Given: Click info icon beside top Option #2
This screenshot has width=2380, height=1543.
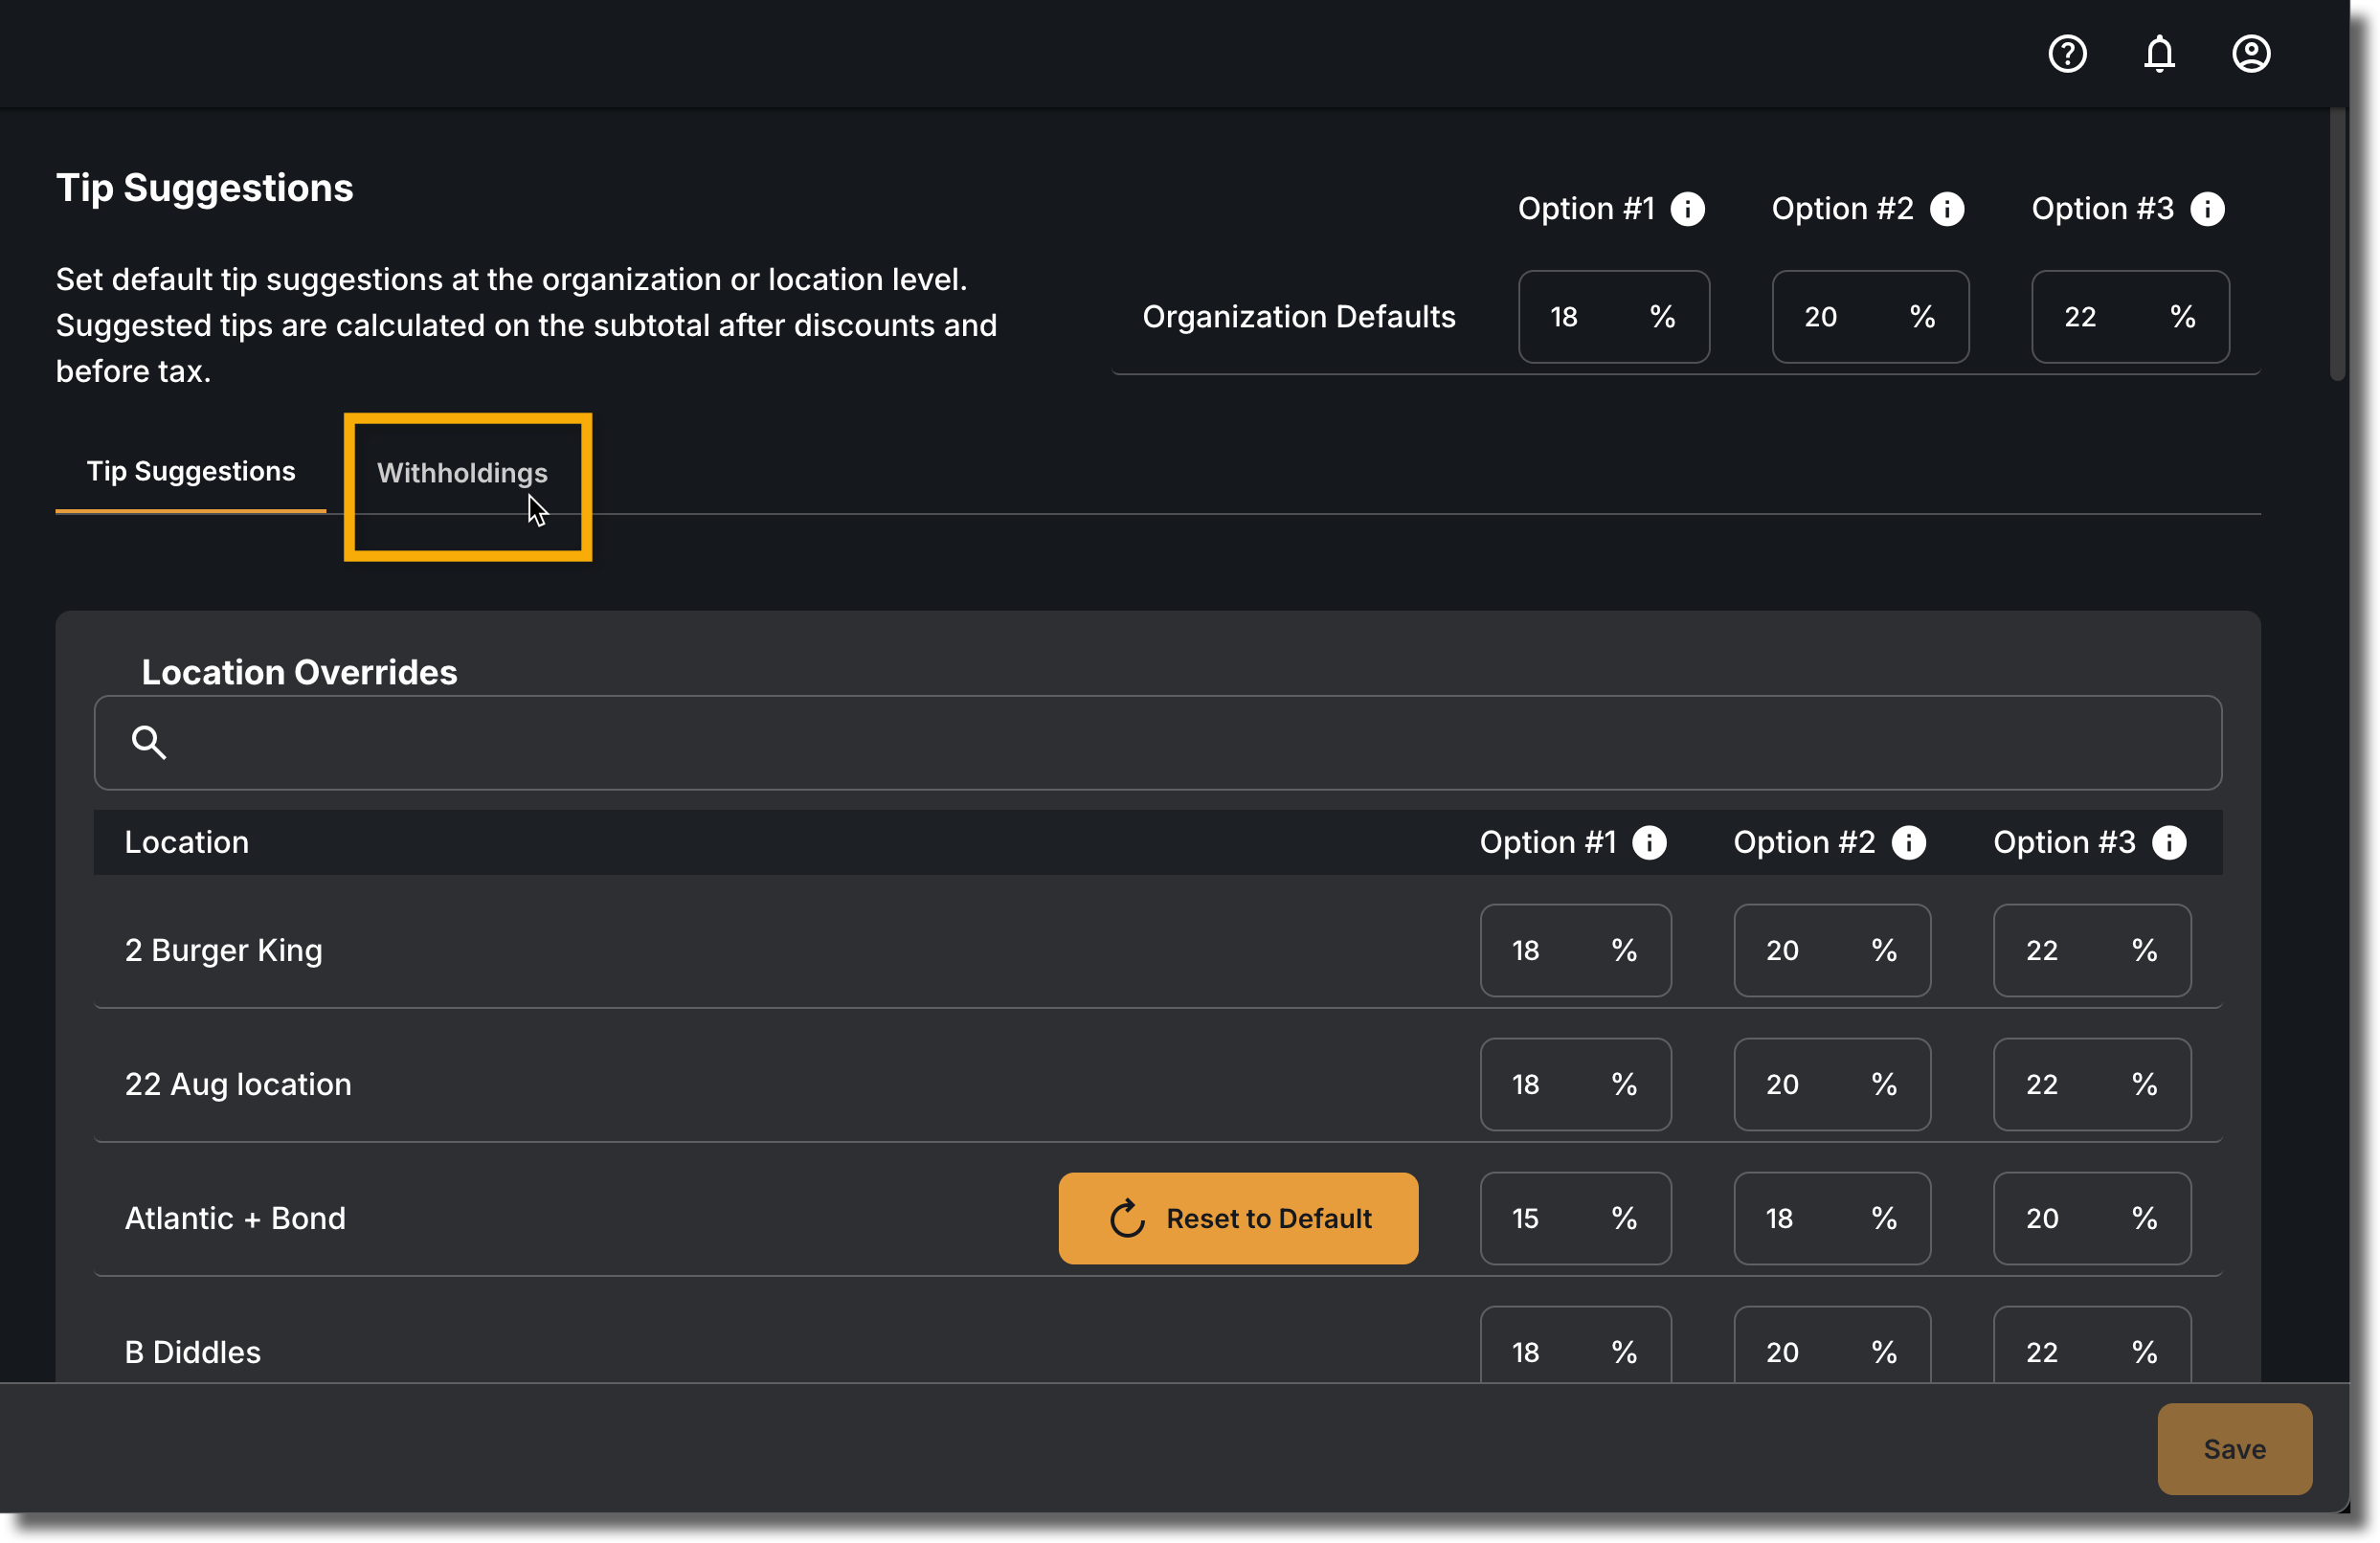Looking at the screenshot, I should 1947,209.
